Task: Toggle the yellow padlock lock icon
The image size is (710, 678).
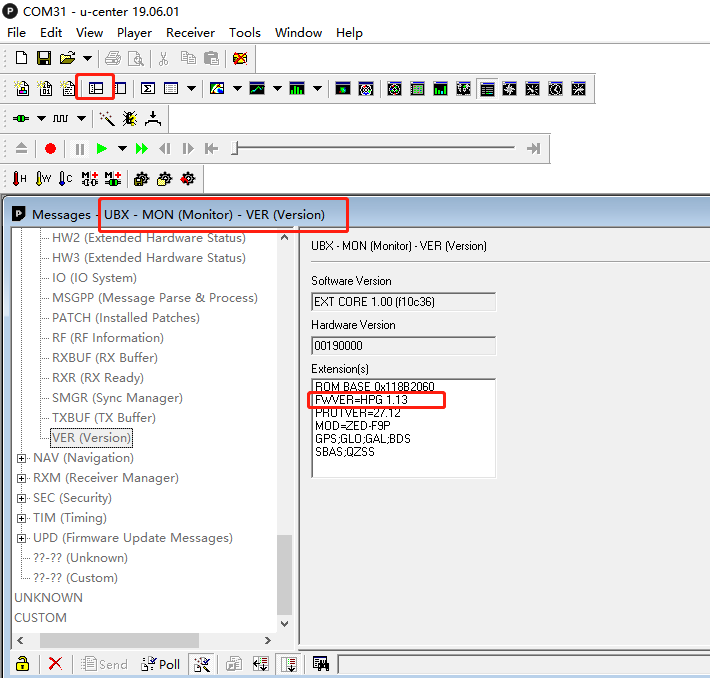Action: [22, 664]
